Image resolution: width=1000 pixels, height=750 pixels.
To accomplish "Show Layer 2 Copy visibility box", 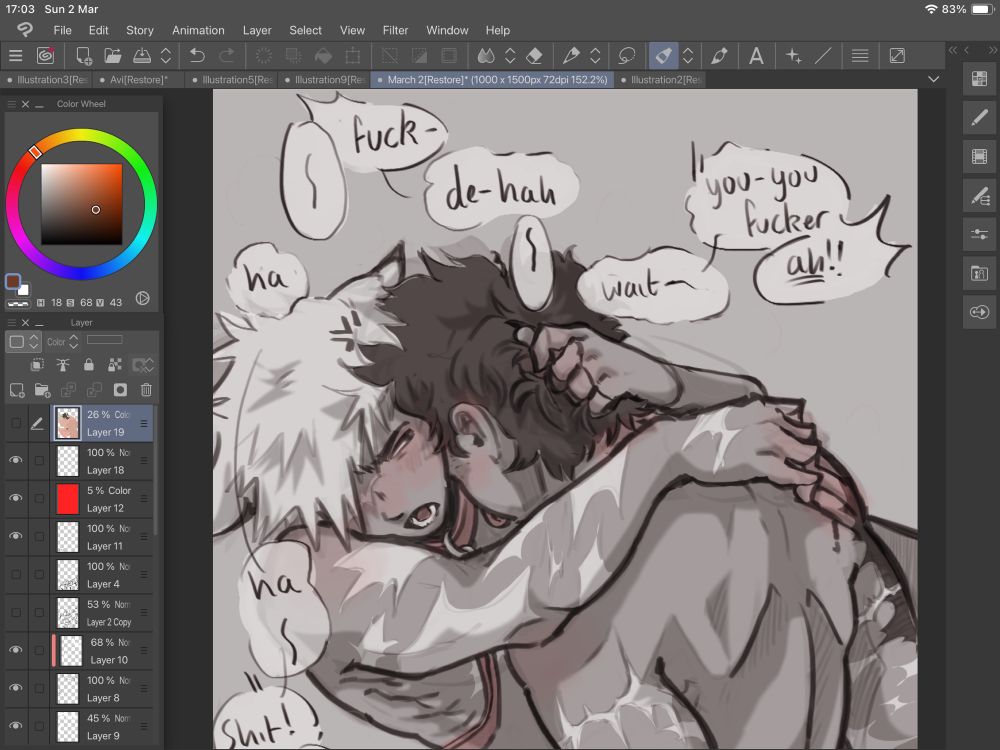I will coord(16,612).
